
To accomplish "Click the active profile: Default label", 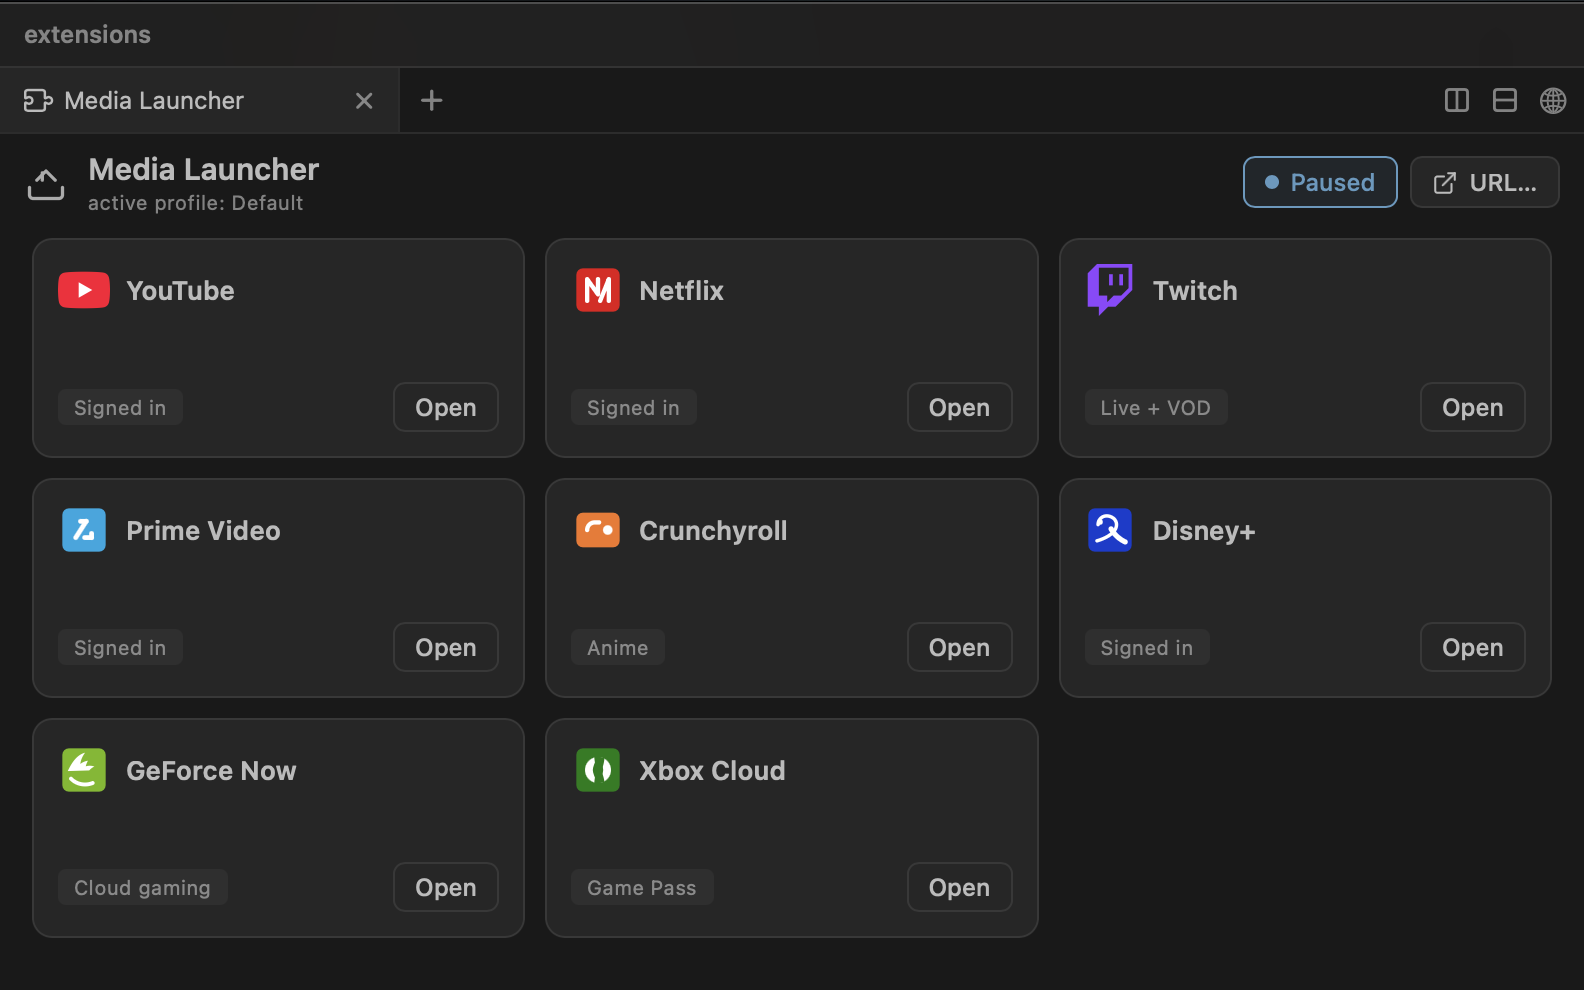I will click(195, 203).
